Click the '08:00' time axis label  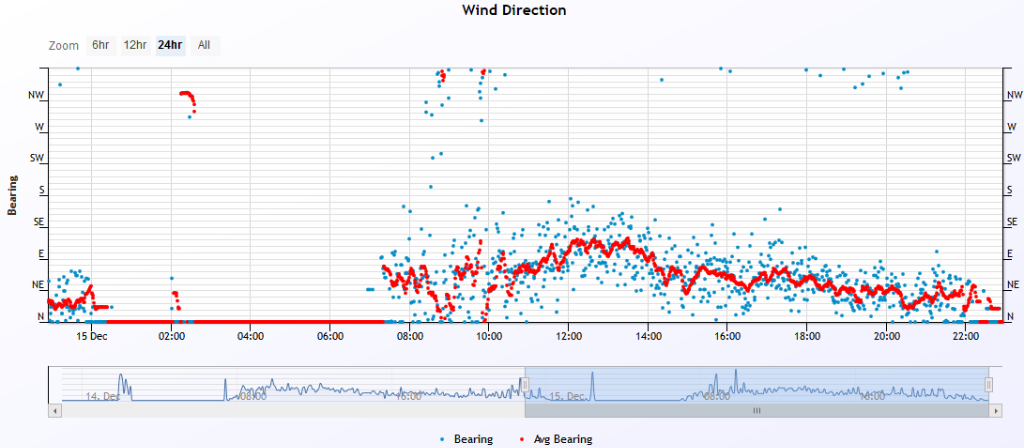coord(409,336)
